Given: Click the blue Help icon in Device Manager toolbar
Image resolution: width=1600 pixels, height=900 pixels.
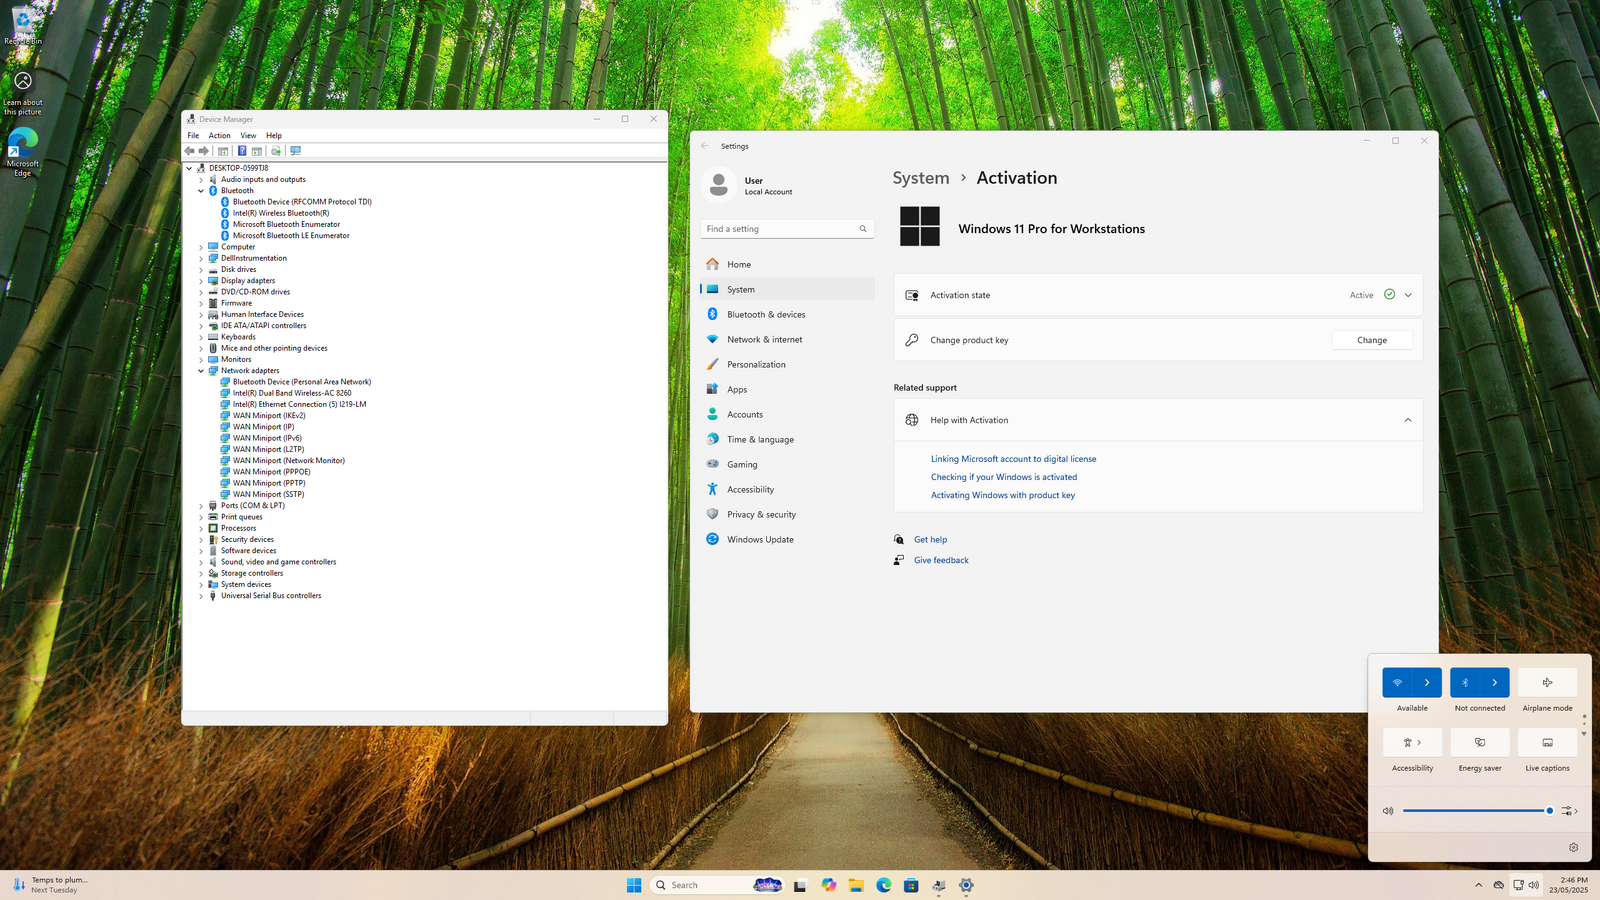Looking at the screenshot, I should coord(242,151).
